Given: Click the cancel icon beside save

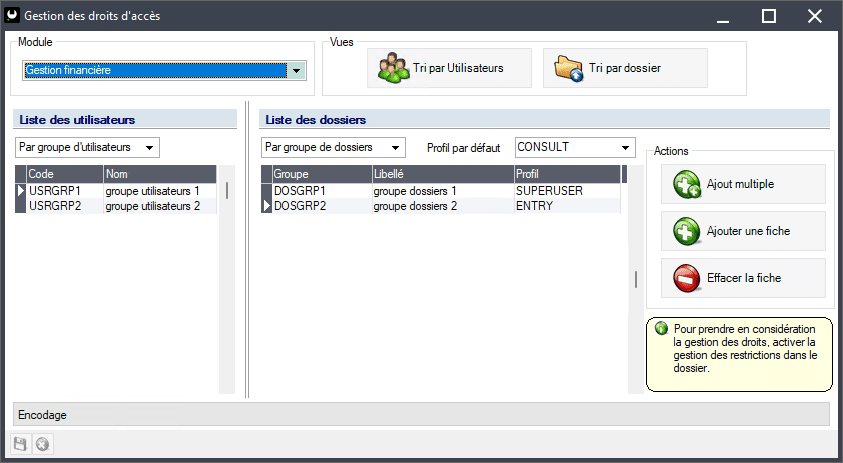Looking at the screenshot, I should tap(42, 444).
